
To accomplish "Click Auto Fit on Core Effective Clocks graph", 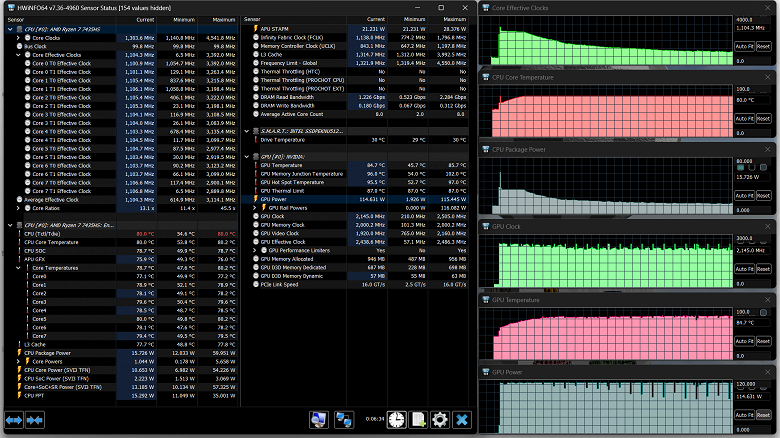I will pyautogui.click(x=744, y=46).
